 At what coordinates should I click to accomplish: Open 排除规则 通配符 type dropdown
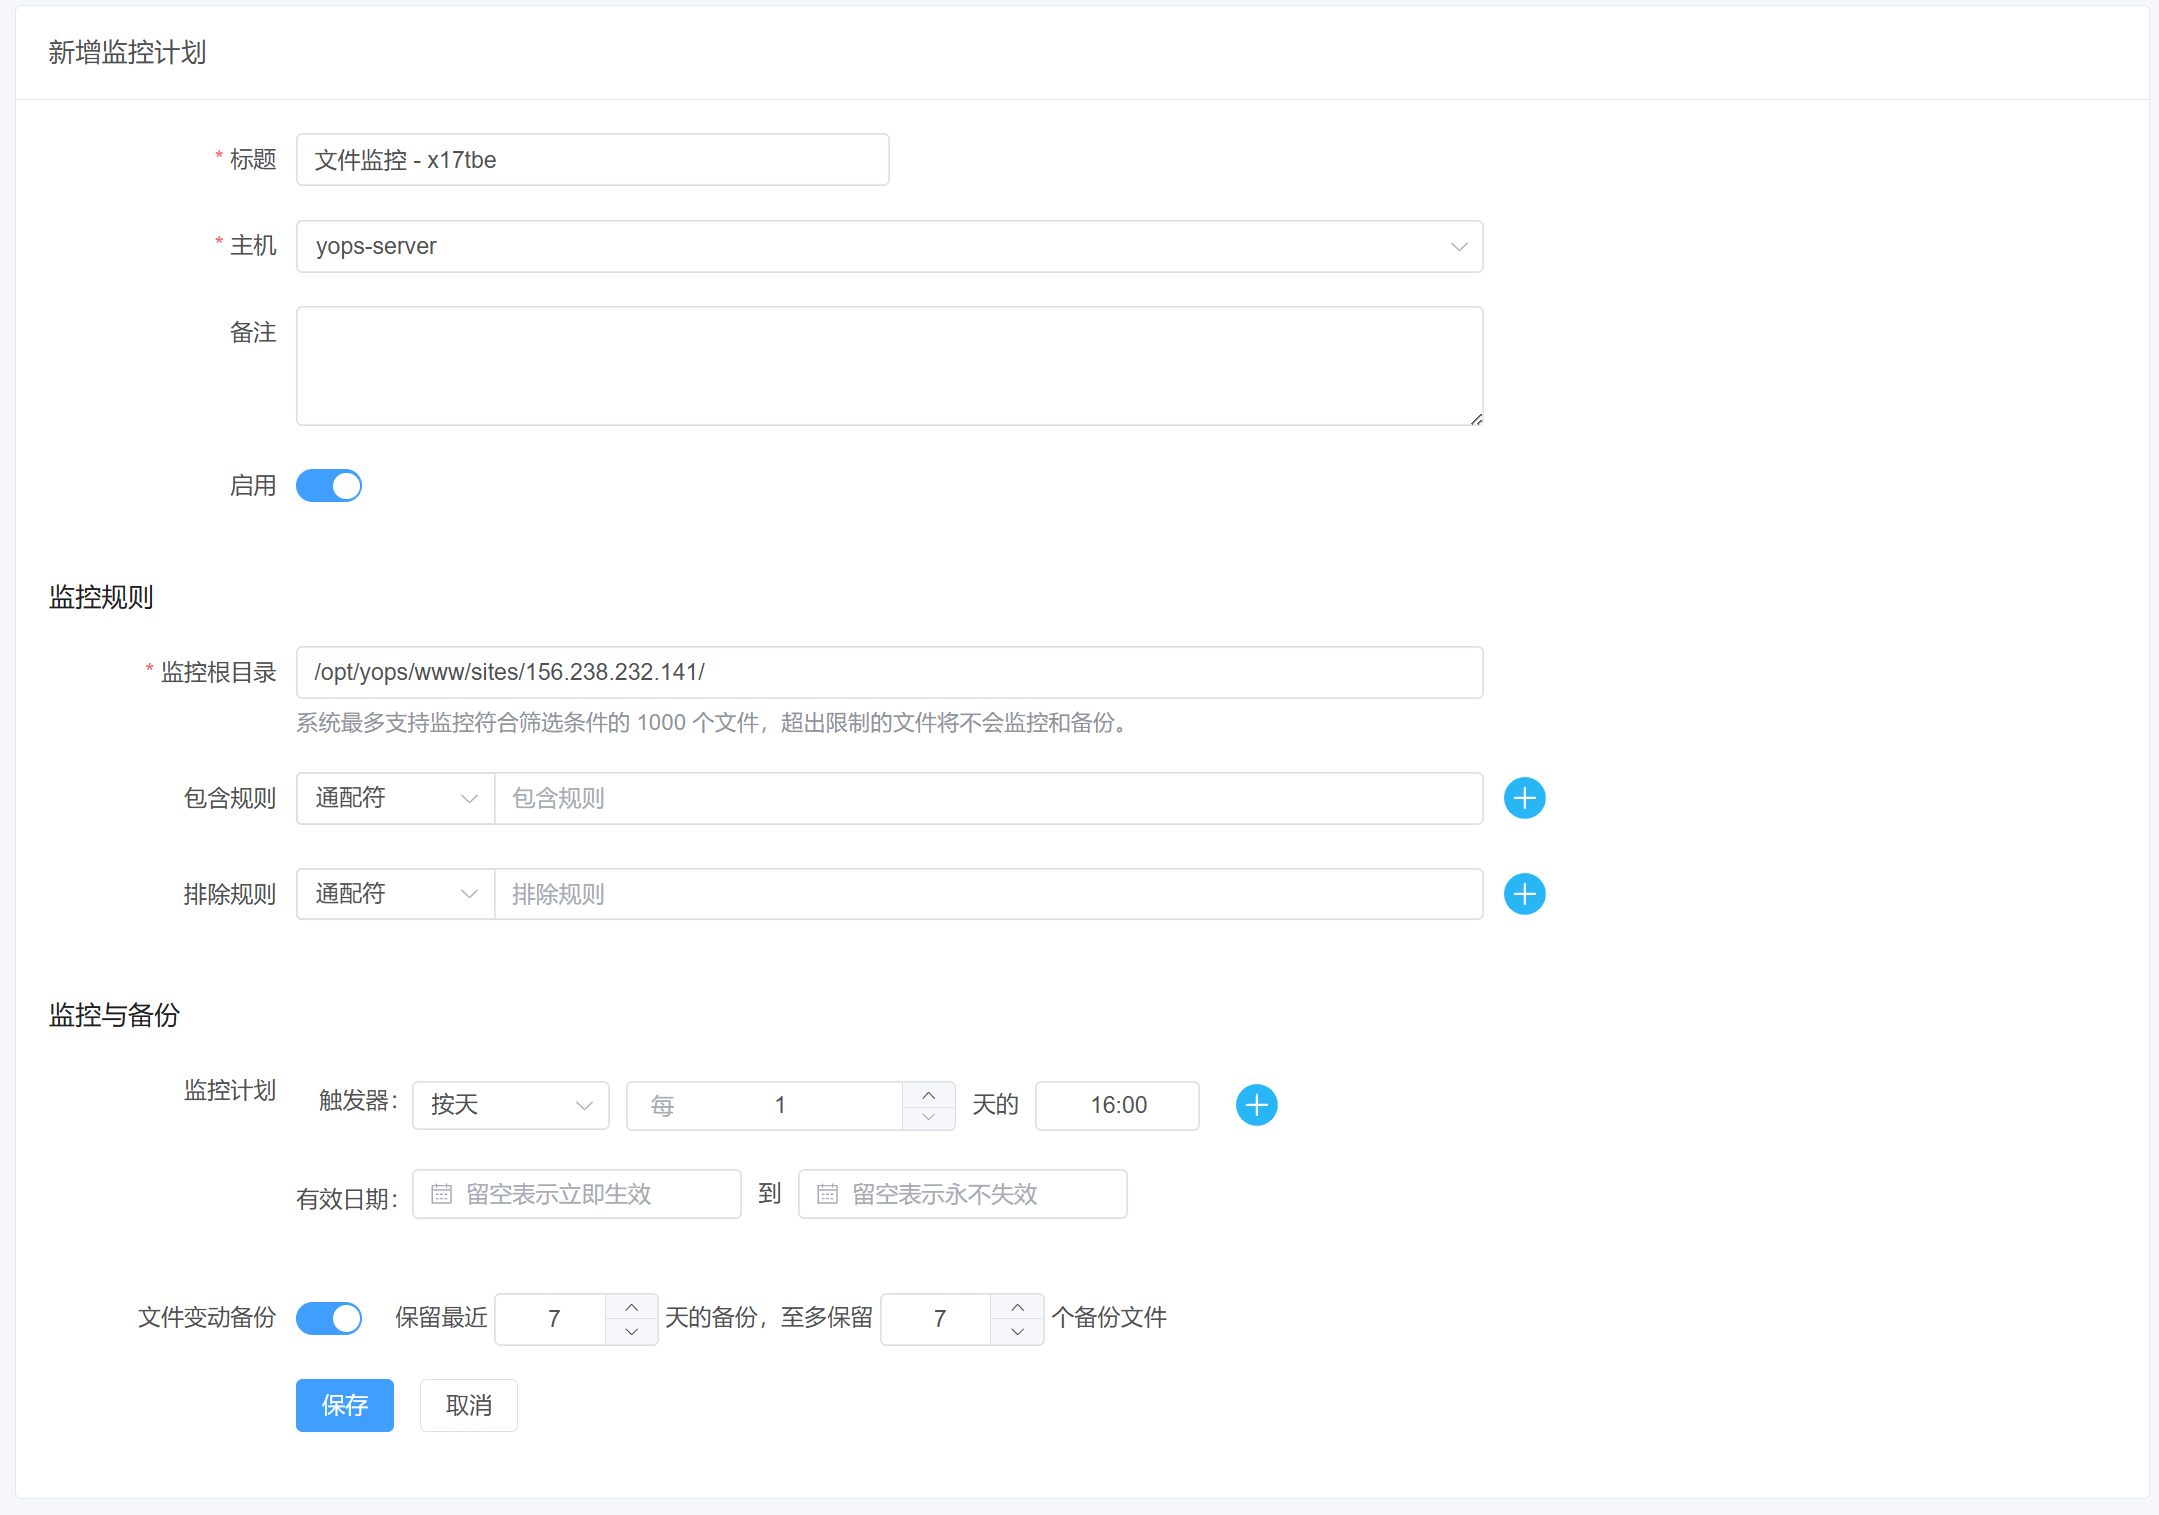tap(395, 894)
